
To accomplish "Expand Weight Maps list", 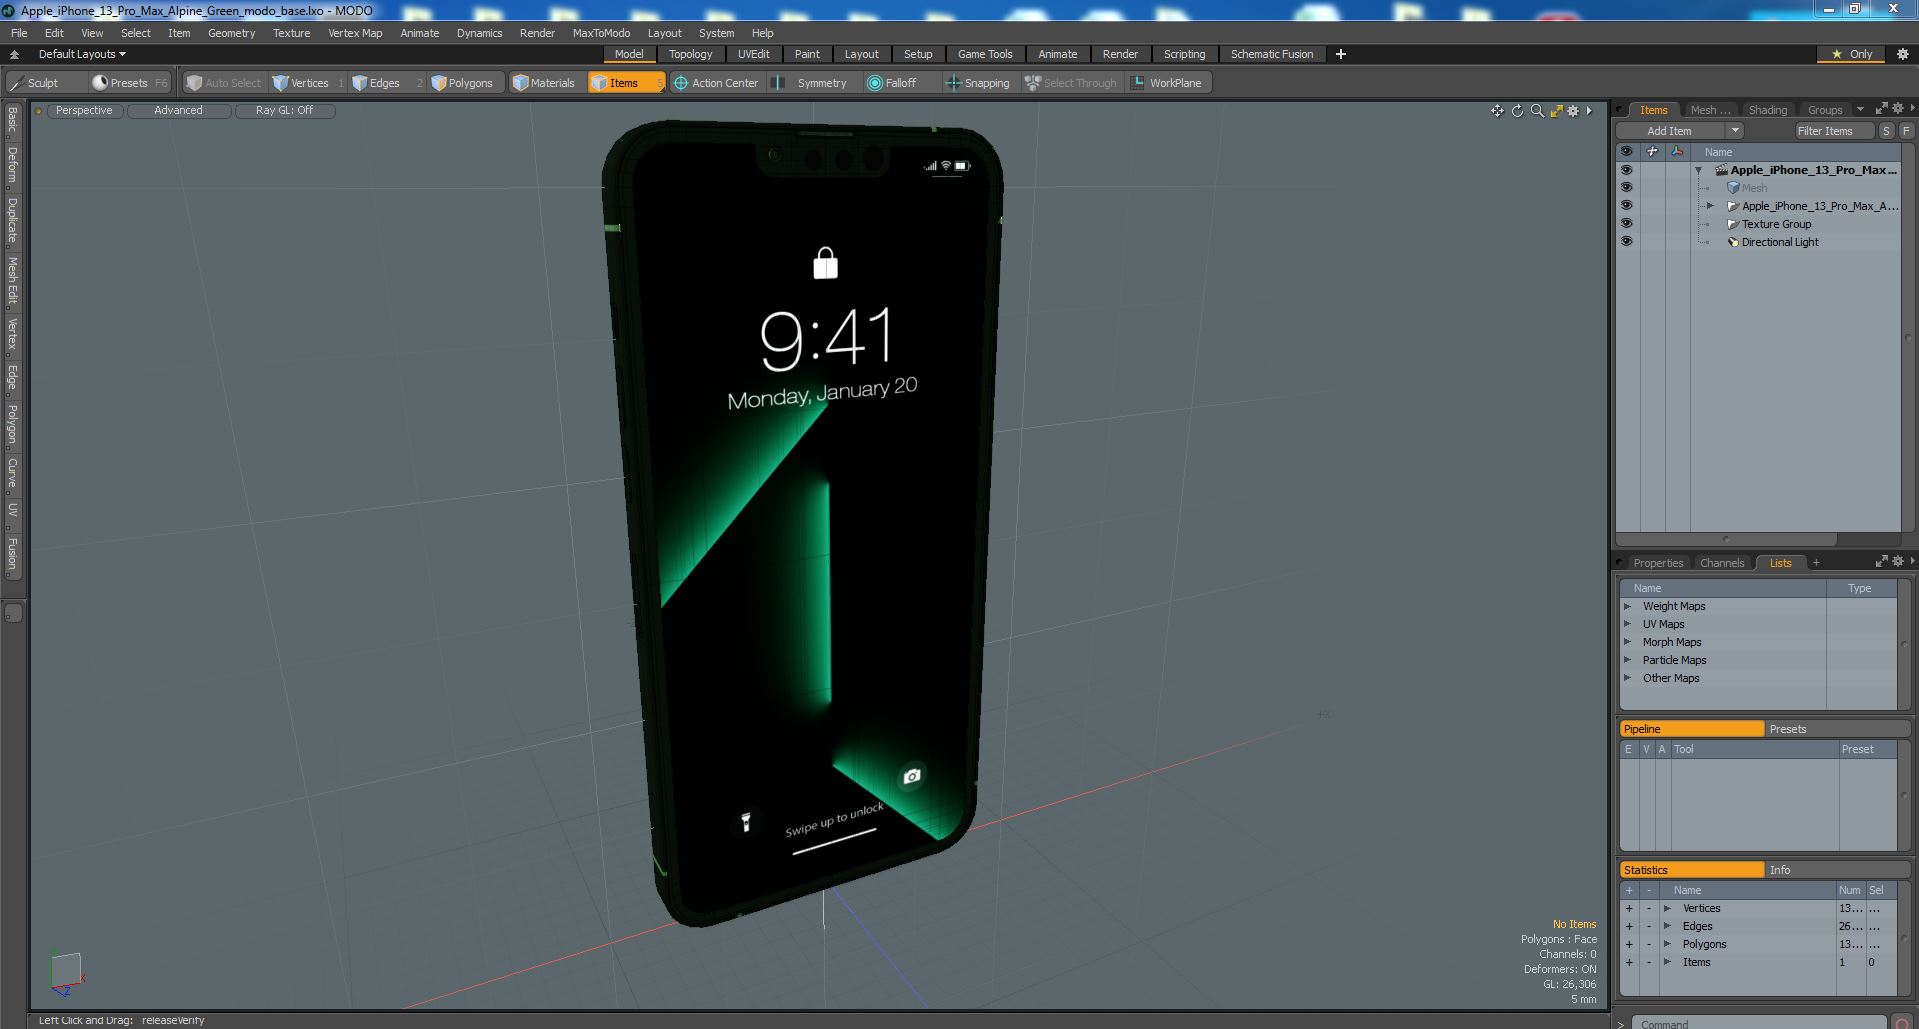I will coord(1627,606).
